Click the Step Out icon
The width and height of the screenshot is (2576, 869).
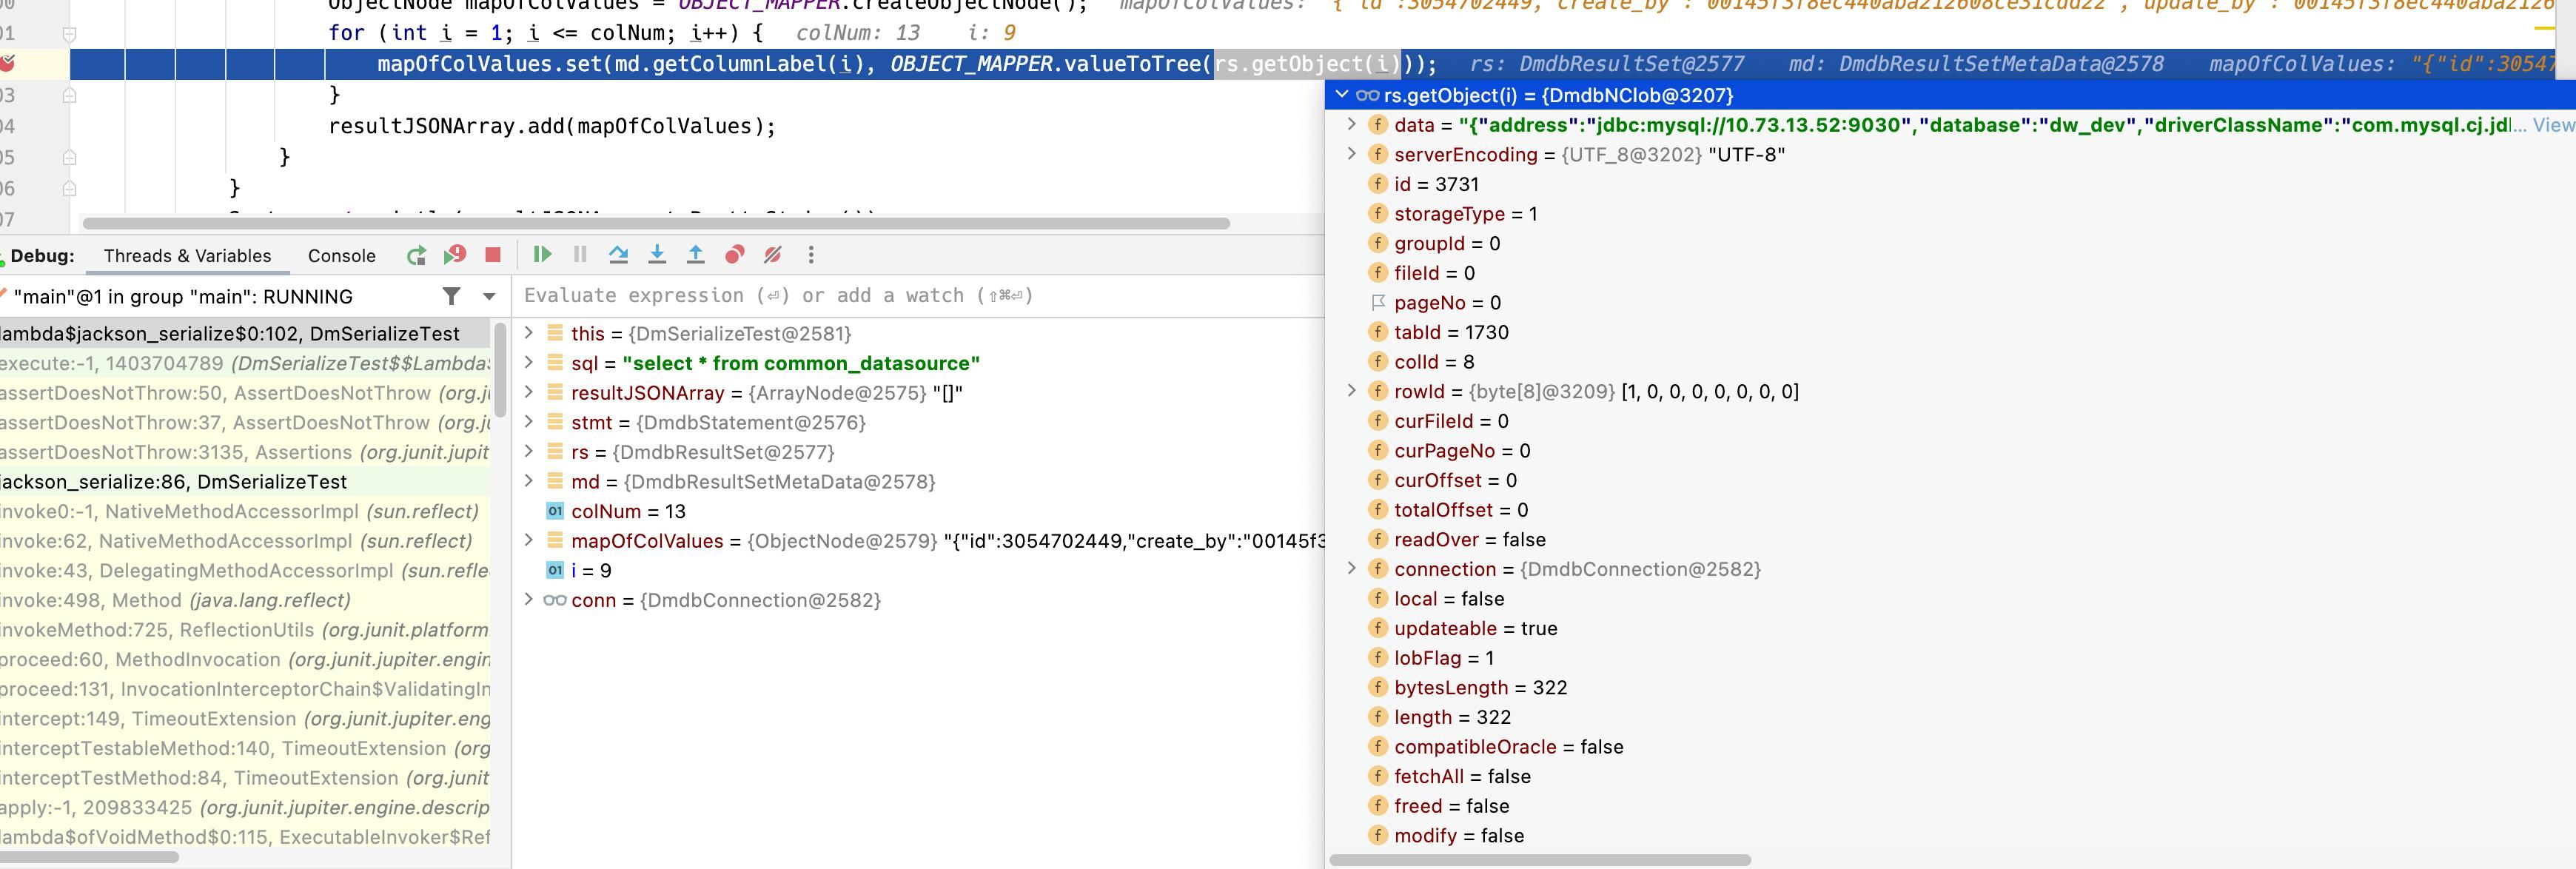click(695, 255)
